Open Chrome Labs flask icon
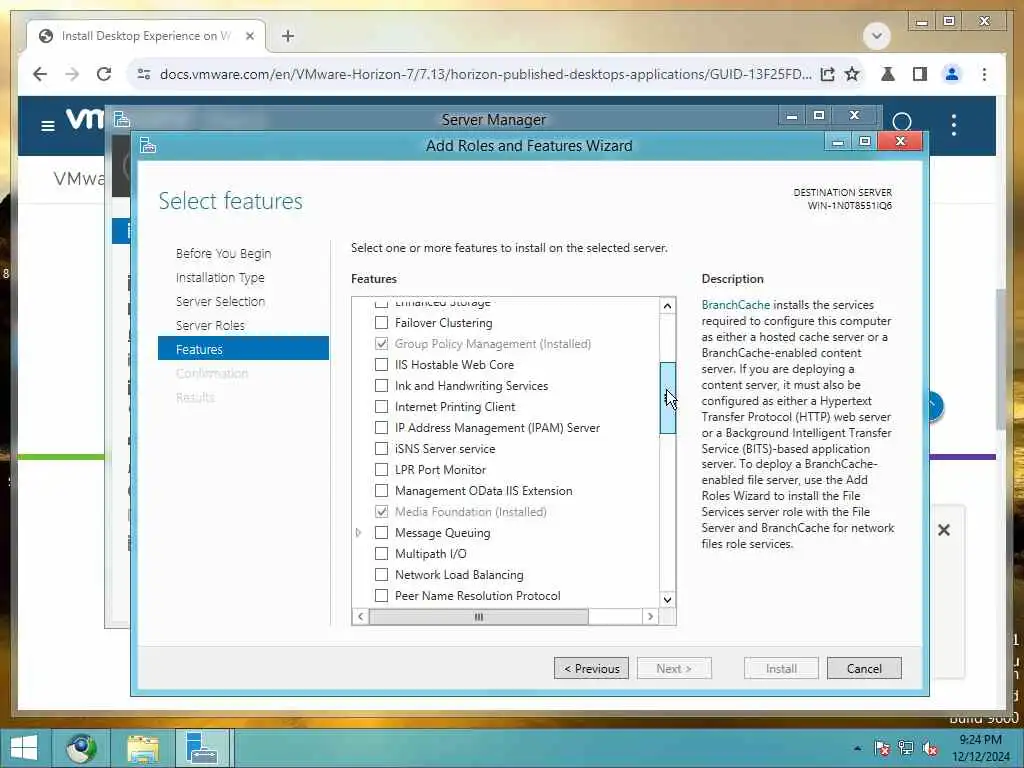Viewport: 1024px width, 768px height. tap(888, 74)
